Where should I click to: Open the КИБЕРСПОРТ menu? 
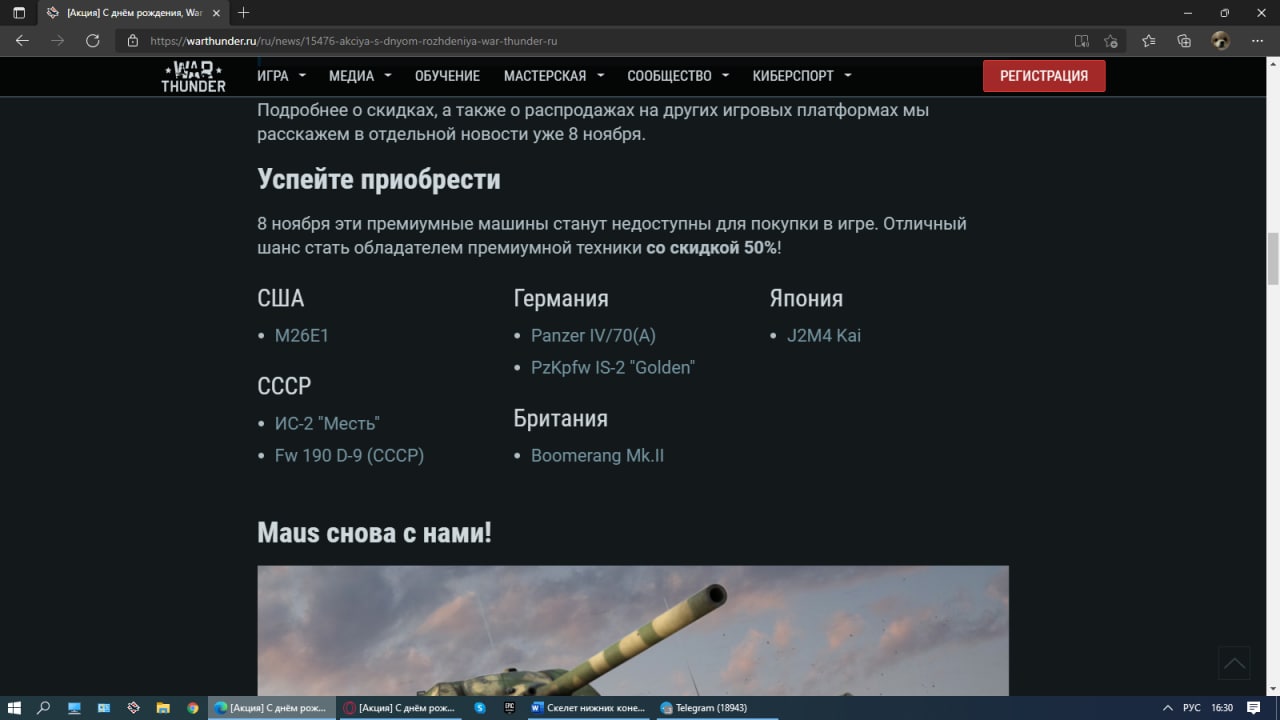tap(802, 76)
